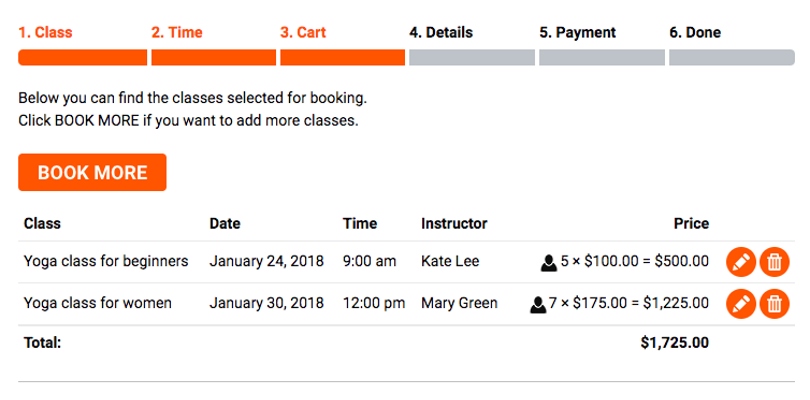This screenshot has width=810, height=400.
Task: Delete the Yoga class for beginners booking
Action: tap(774, 262)
